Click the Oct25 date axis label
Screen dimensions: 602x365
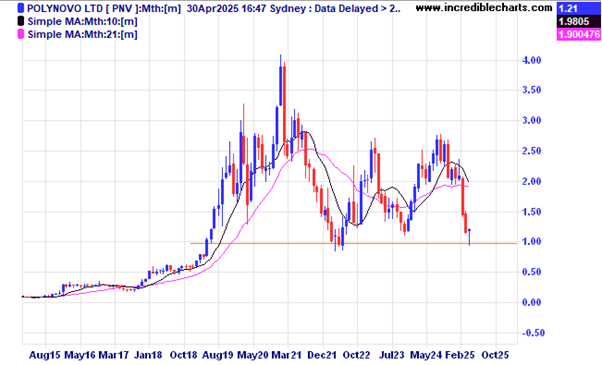coord(495,355)
